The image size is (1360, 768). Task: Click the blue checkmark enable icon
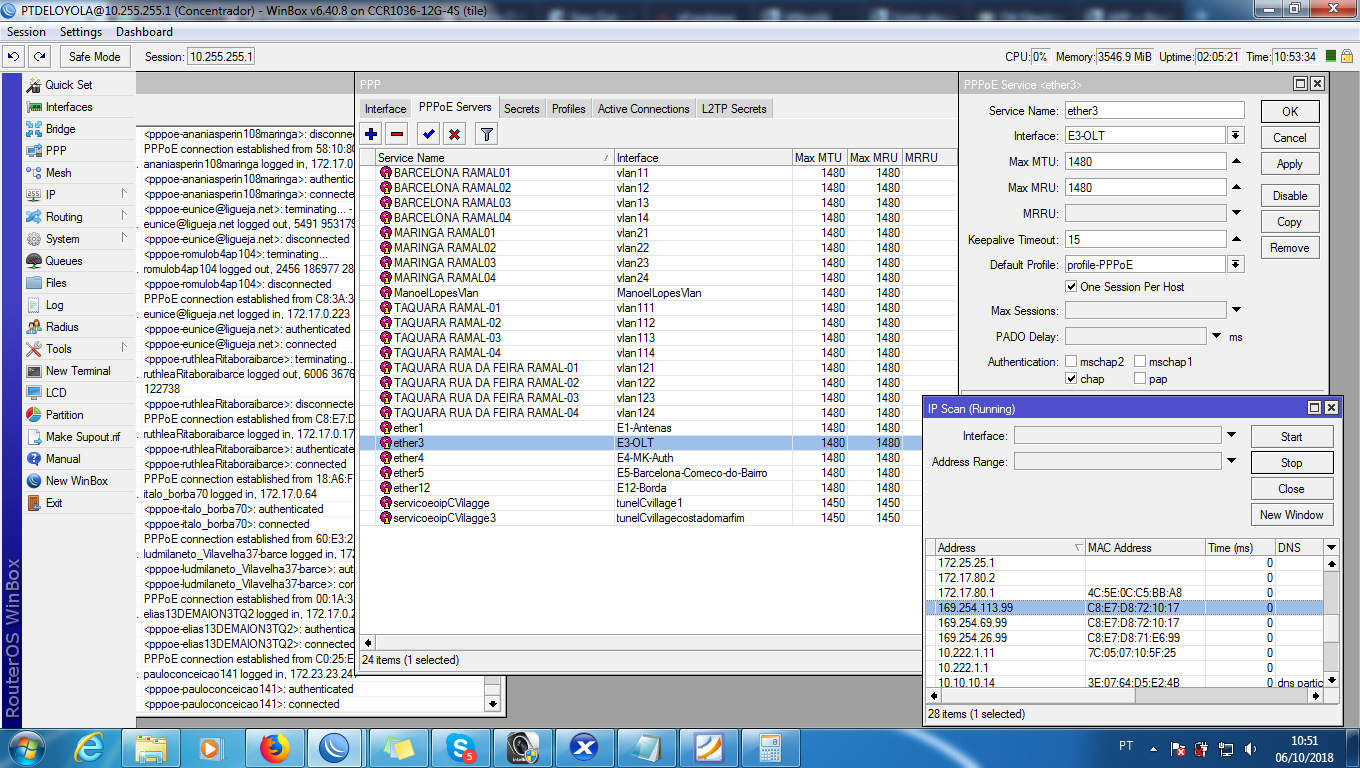[x=428, y=134]
